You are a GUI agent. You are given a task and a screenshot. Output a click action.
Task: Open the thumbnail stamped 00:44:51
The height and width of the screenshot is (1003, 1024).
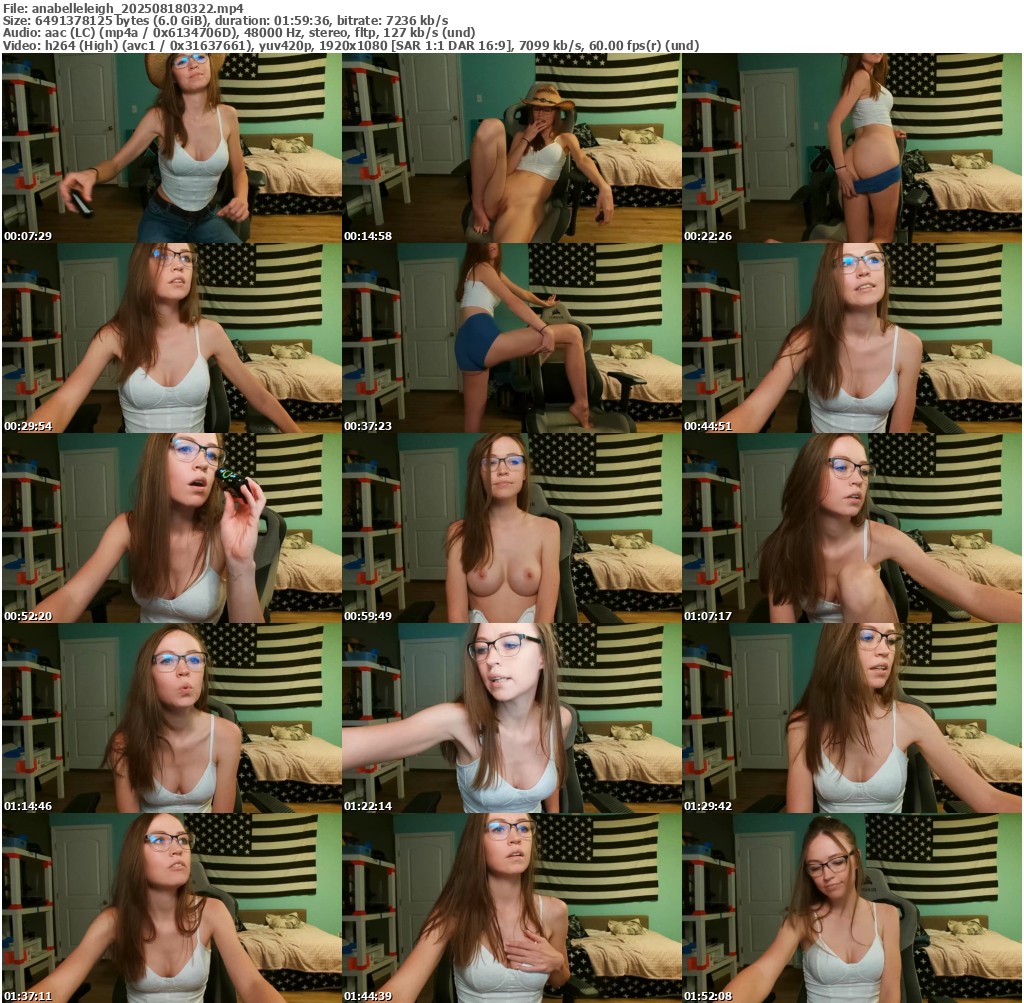click(852, 338)
